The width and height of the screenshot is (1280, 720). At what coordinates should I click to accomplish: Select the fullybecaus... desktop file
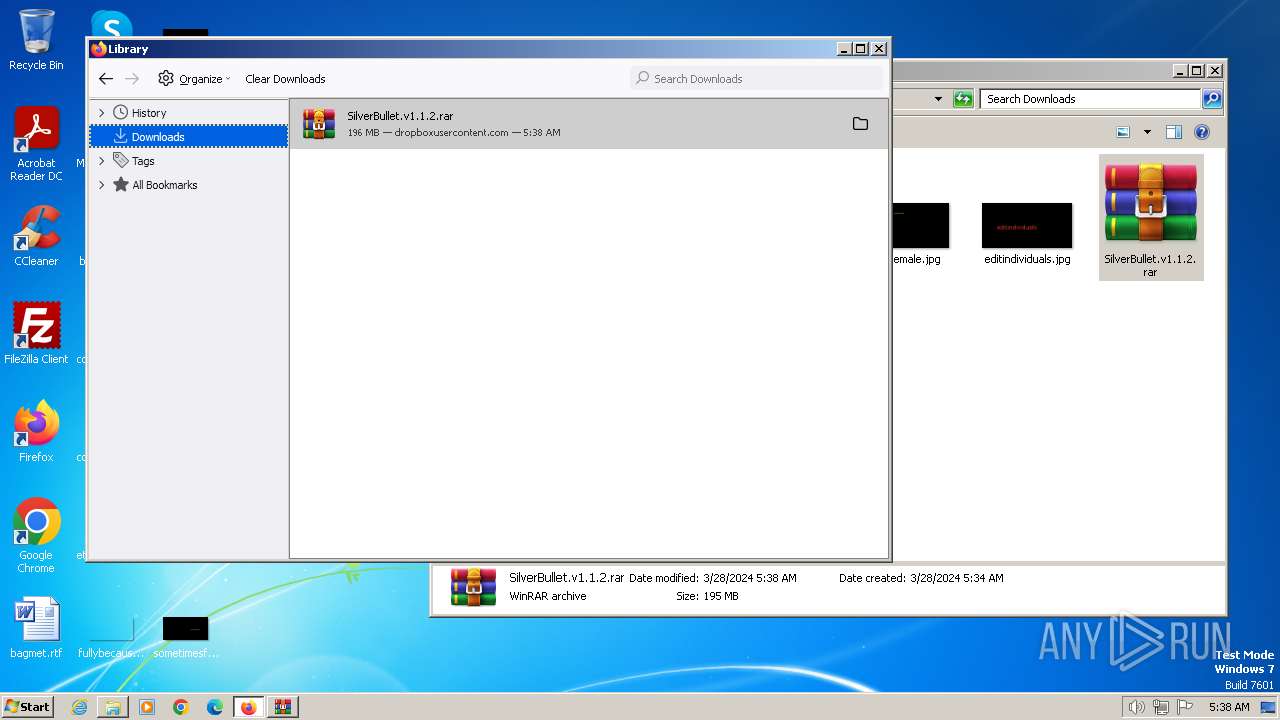coord(111,638)
